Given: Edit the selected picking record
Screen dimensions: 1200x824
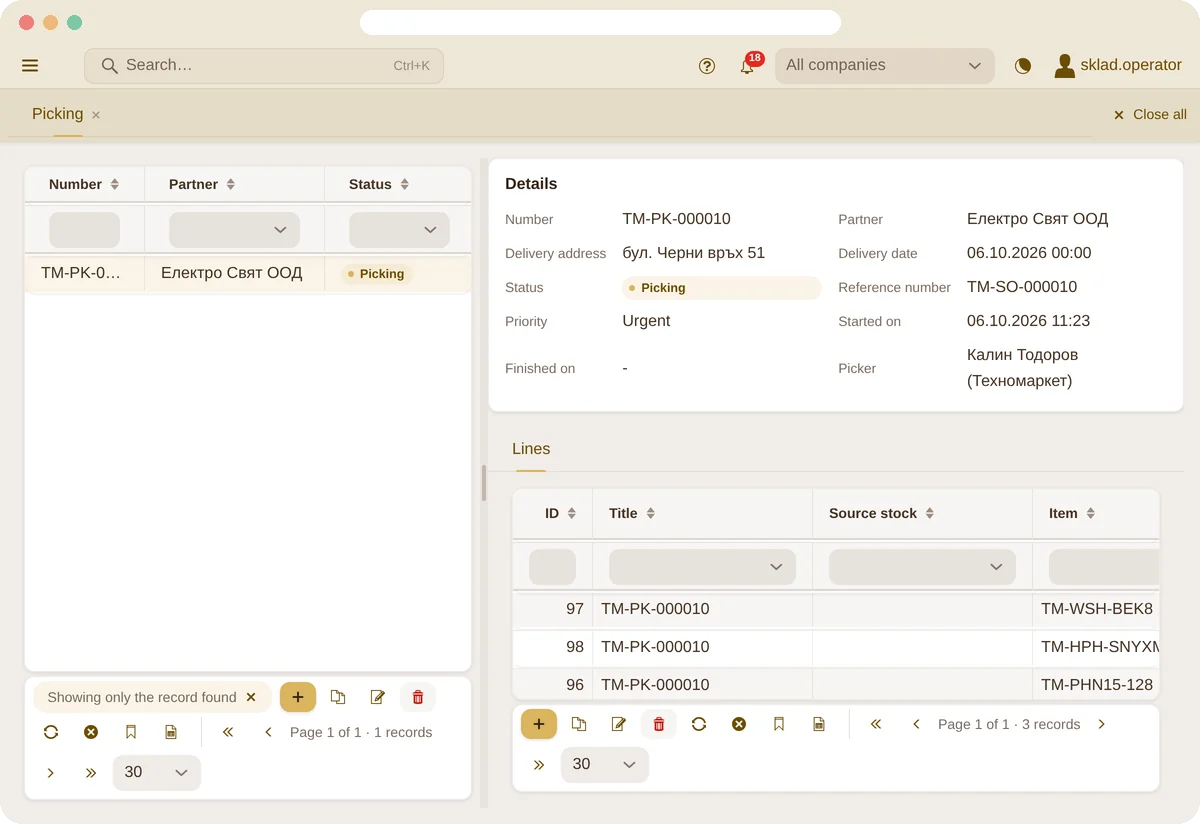Looking at the screenshot, I should [x=378, y=697].
